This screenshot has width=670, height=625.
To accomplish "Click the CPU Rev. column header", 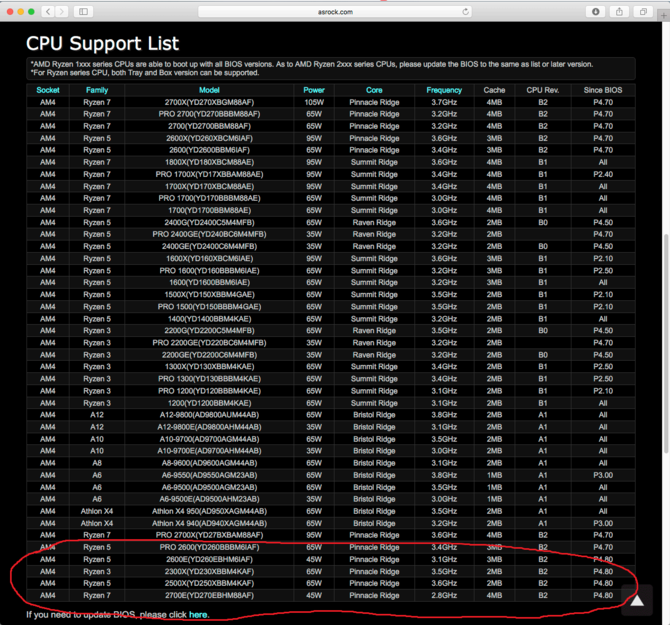I will click(x=543, y=90).
